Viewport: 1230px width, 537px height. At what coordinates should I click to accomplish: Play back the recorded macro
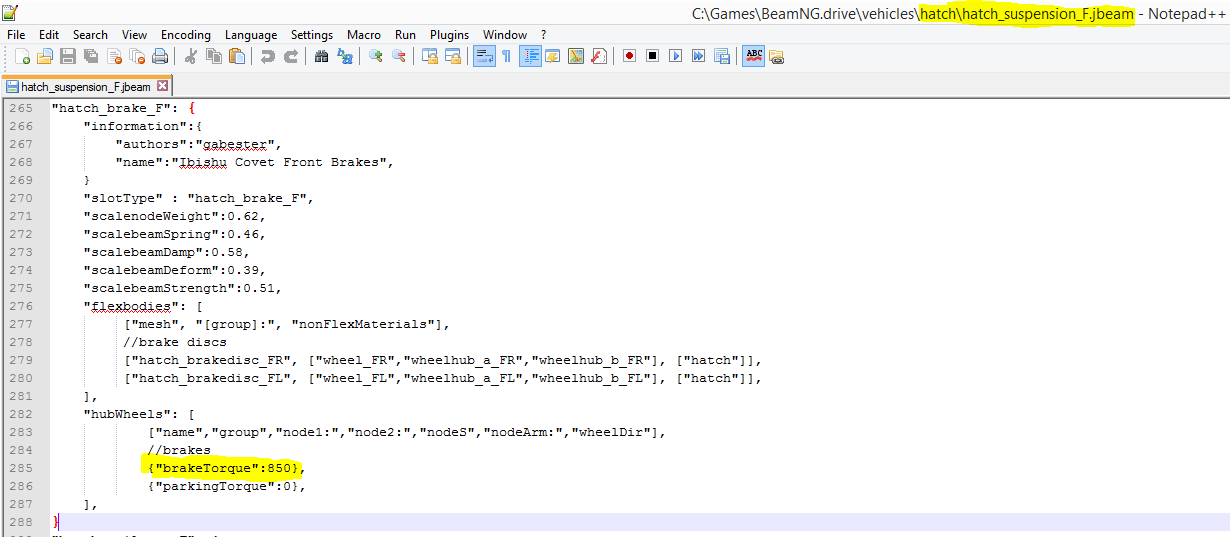point(675,56)
